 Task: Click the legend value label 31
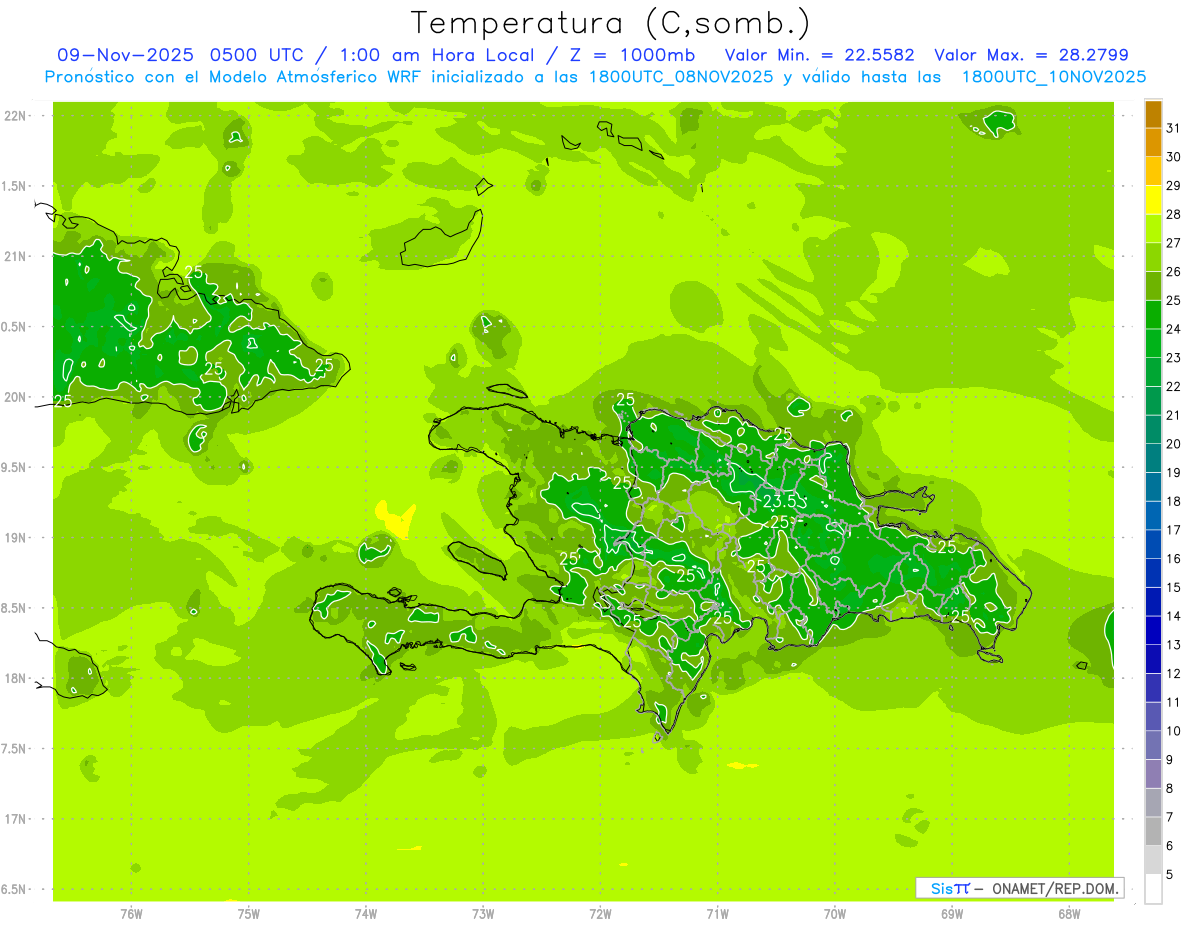pos(1173,128)
